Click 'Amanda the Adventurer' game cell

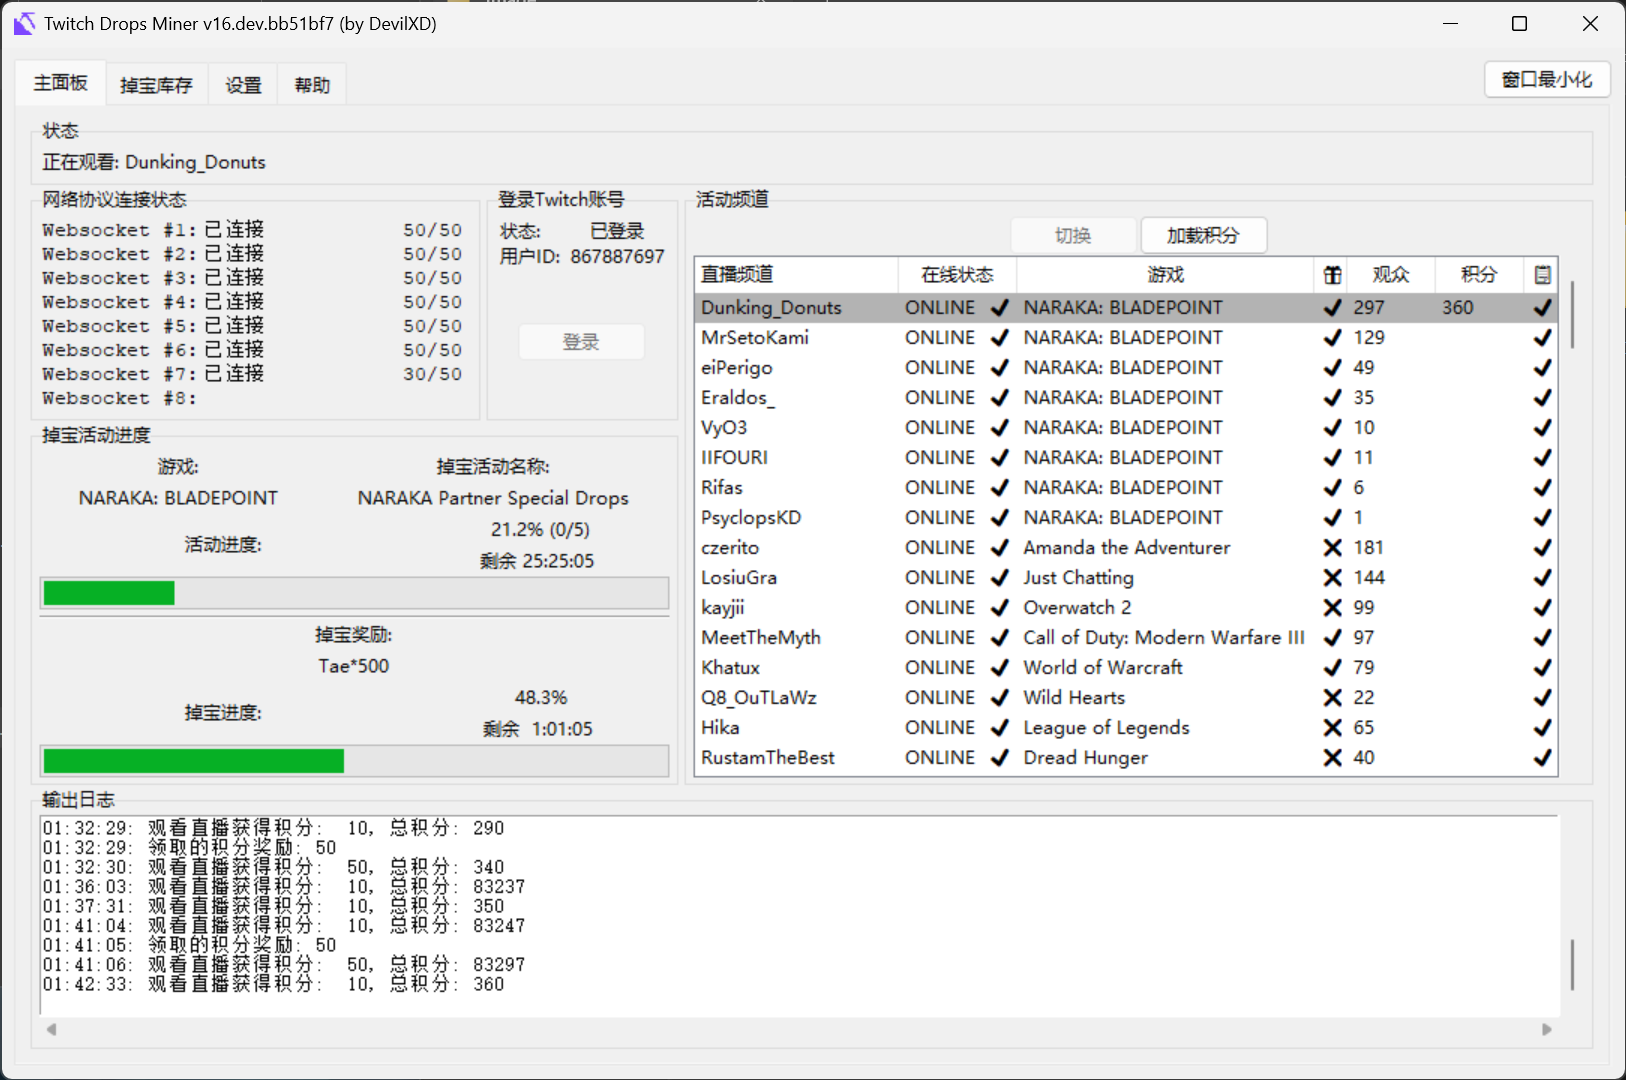click(1126, 548)
